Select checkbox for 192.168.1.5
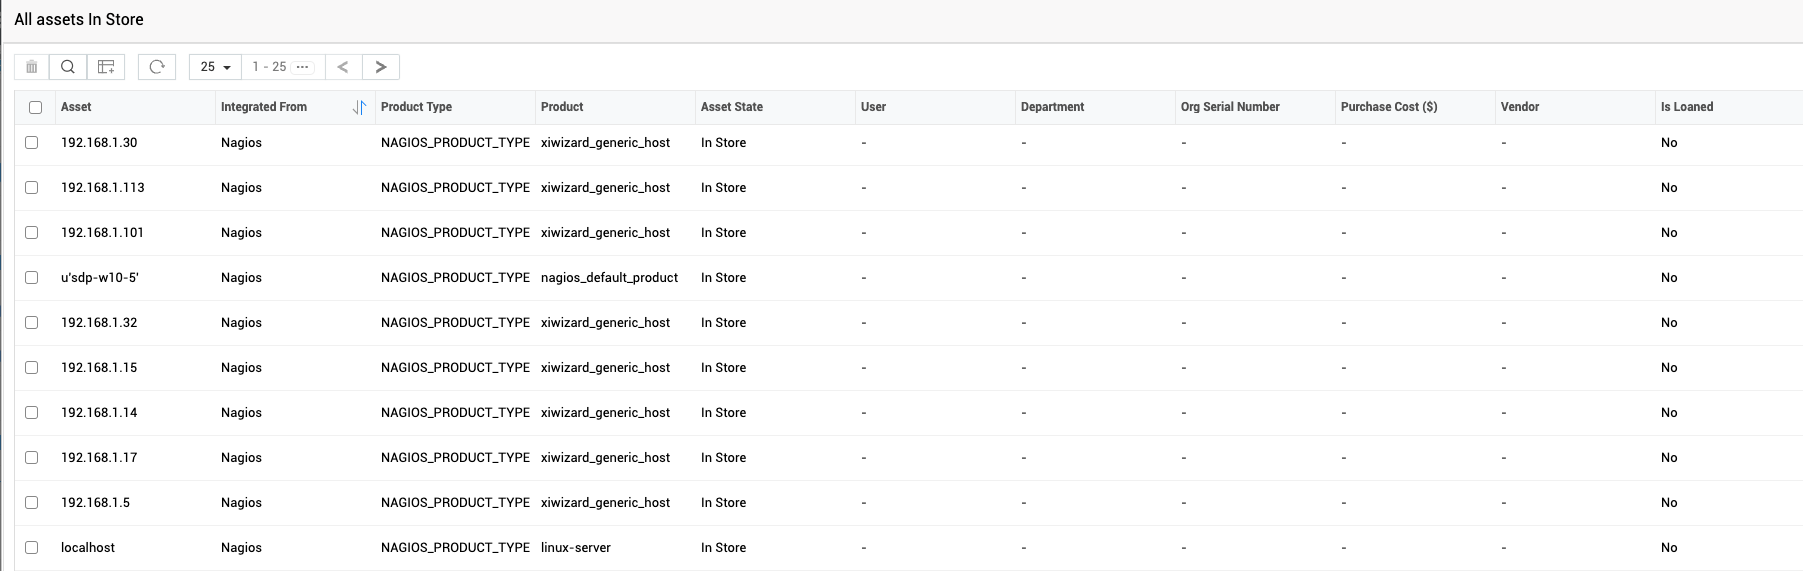Viewport: 1803px width, 571px height. [x=32, y=503]
